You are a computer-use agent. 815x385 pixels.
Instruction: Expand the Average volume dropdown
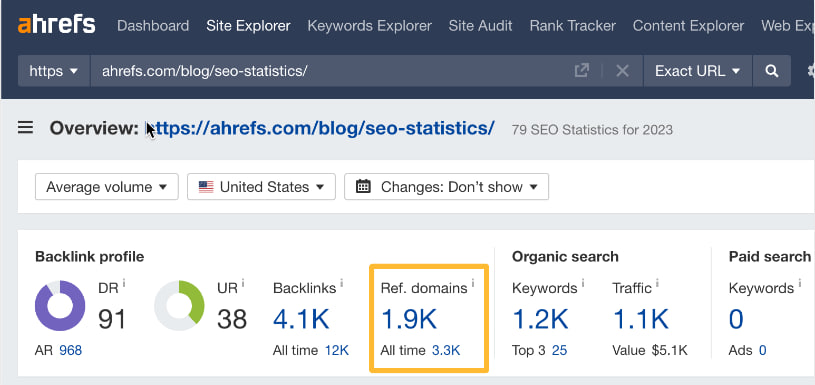click(107, 187)
